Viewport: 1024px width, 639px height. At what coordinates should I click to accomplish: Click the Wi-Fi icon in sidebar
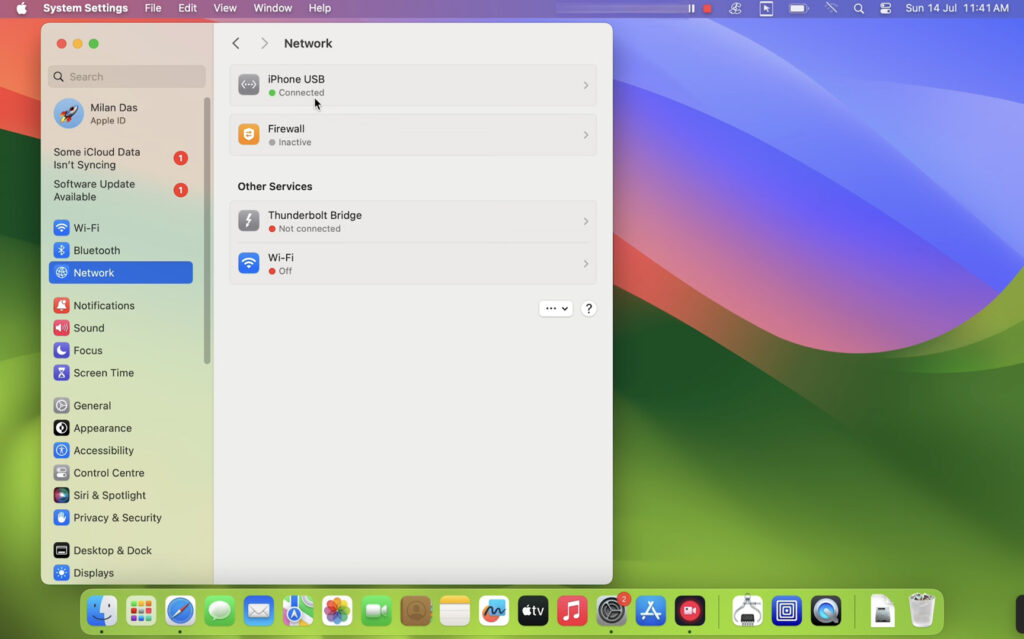click(x=62, y=228)
